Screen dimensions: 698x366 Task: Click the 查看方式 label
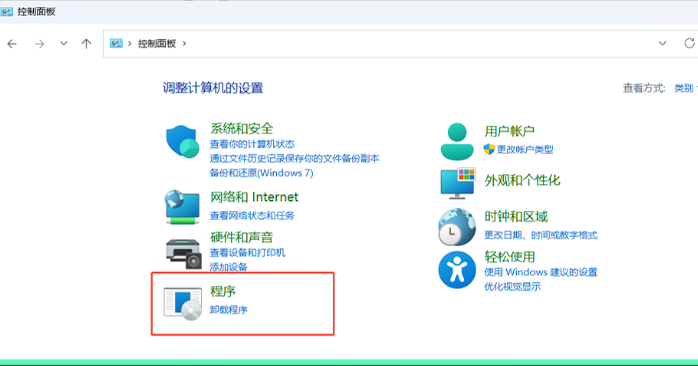644,88
